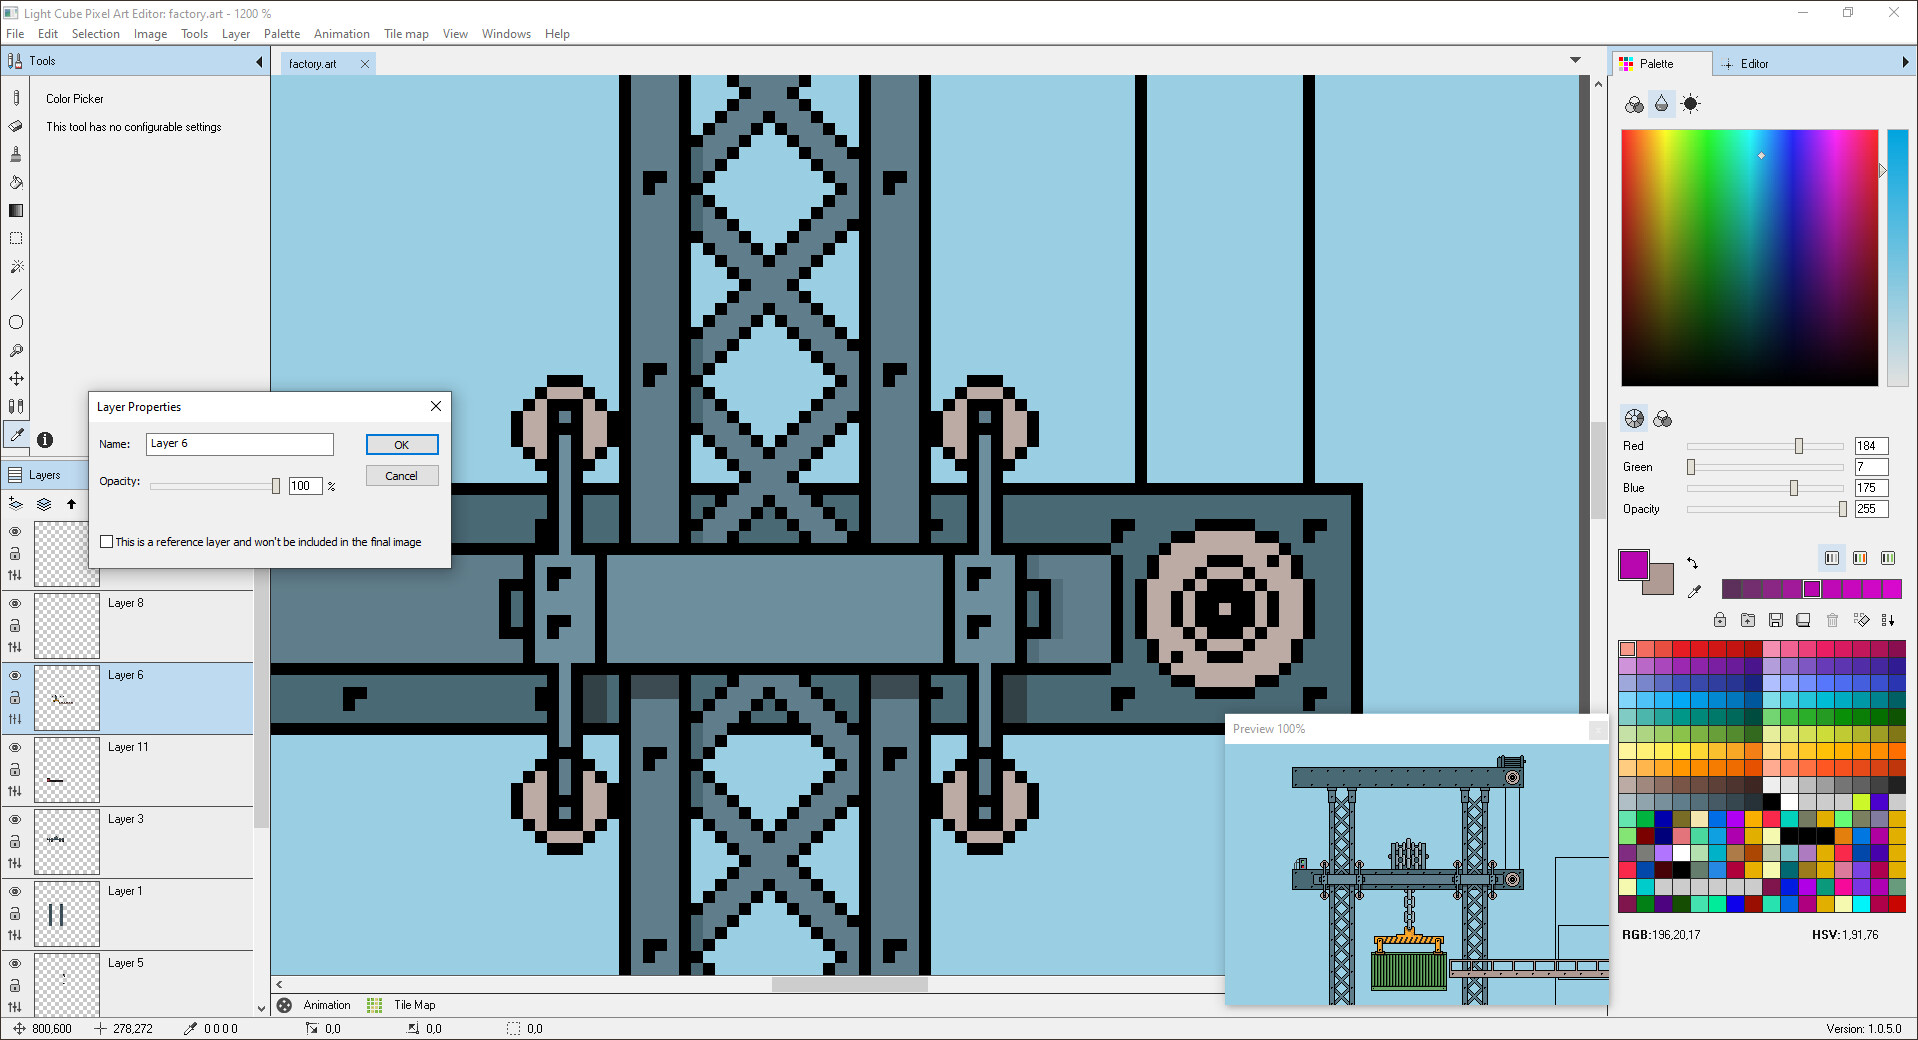Lock Layer 11 using its padlock toggle

(x=15, y=769)
